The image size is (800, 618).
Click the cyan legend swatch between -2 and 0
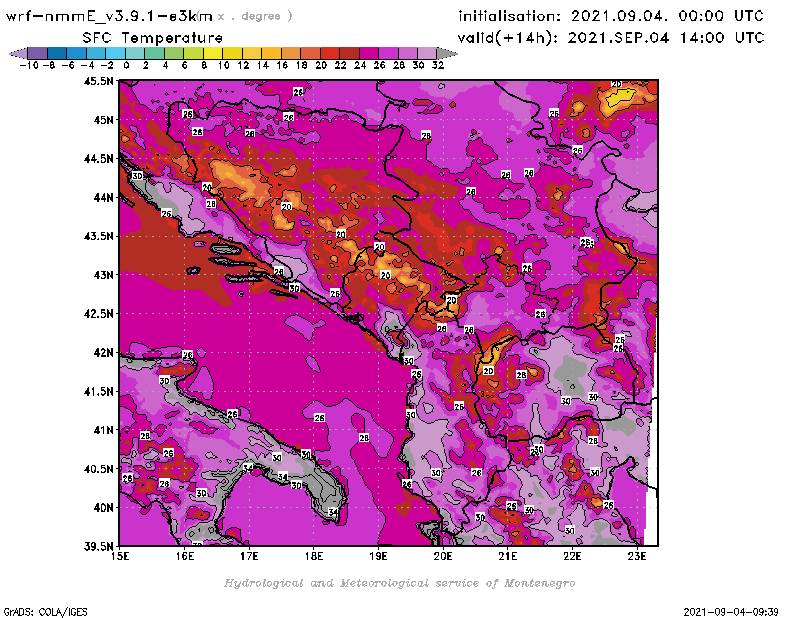point(115,53)
